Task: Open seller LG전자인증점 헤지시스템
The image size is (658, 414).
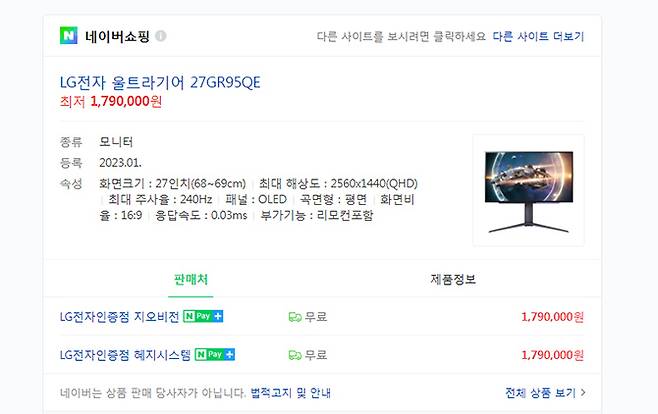Action: pos(125,355)
